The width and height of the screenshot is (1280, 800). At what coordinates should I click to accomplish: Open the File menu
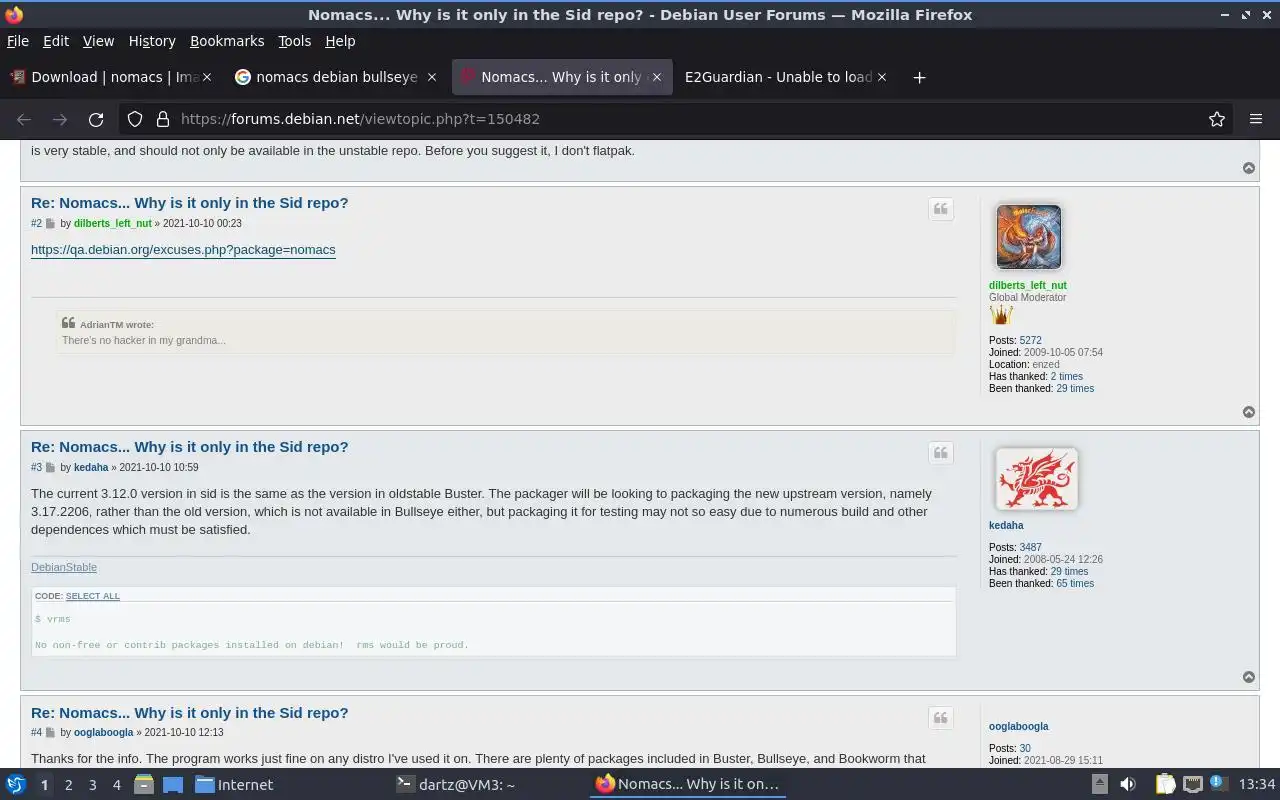pos(18,41)
